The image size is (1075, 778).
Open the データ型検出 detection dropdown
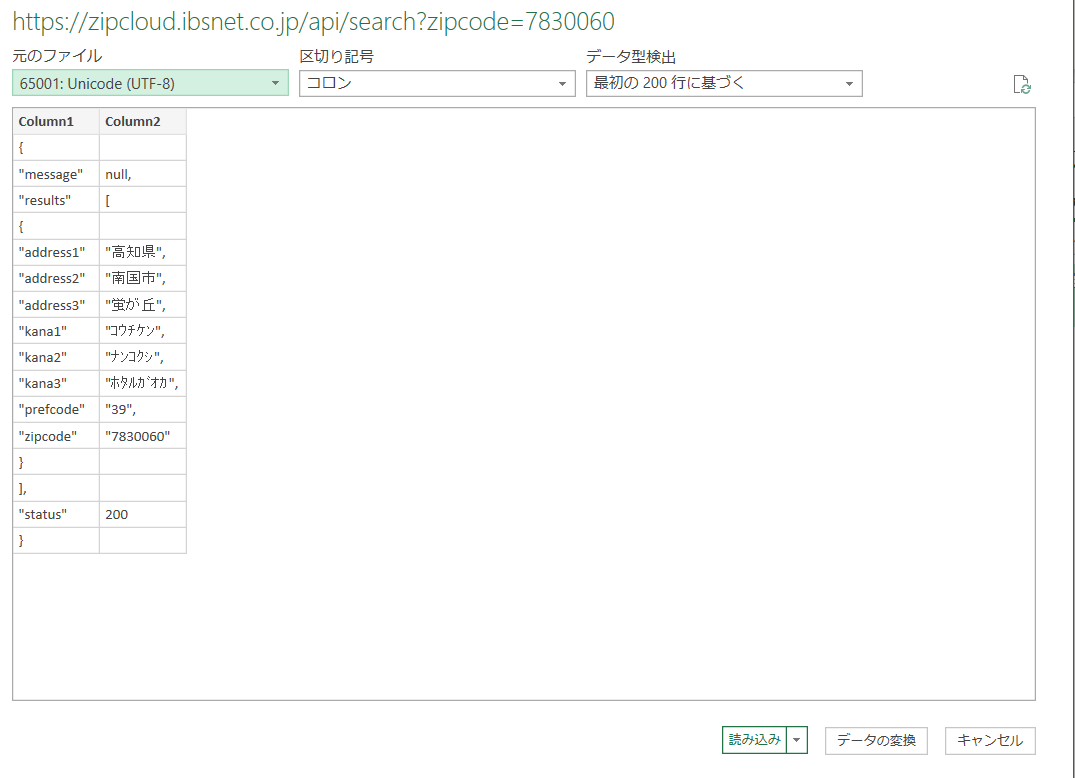pos(849,83)
